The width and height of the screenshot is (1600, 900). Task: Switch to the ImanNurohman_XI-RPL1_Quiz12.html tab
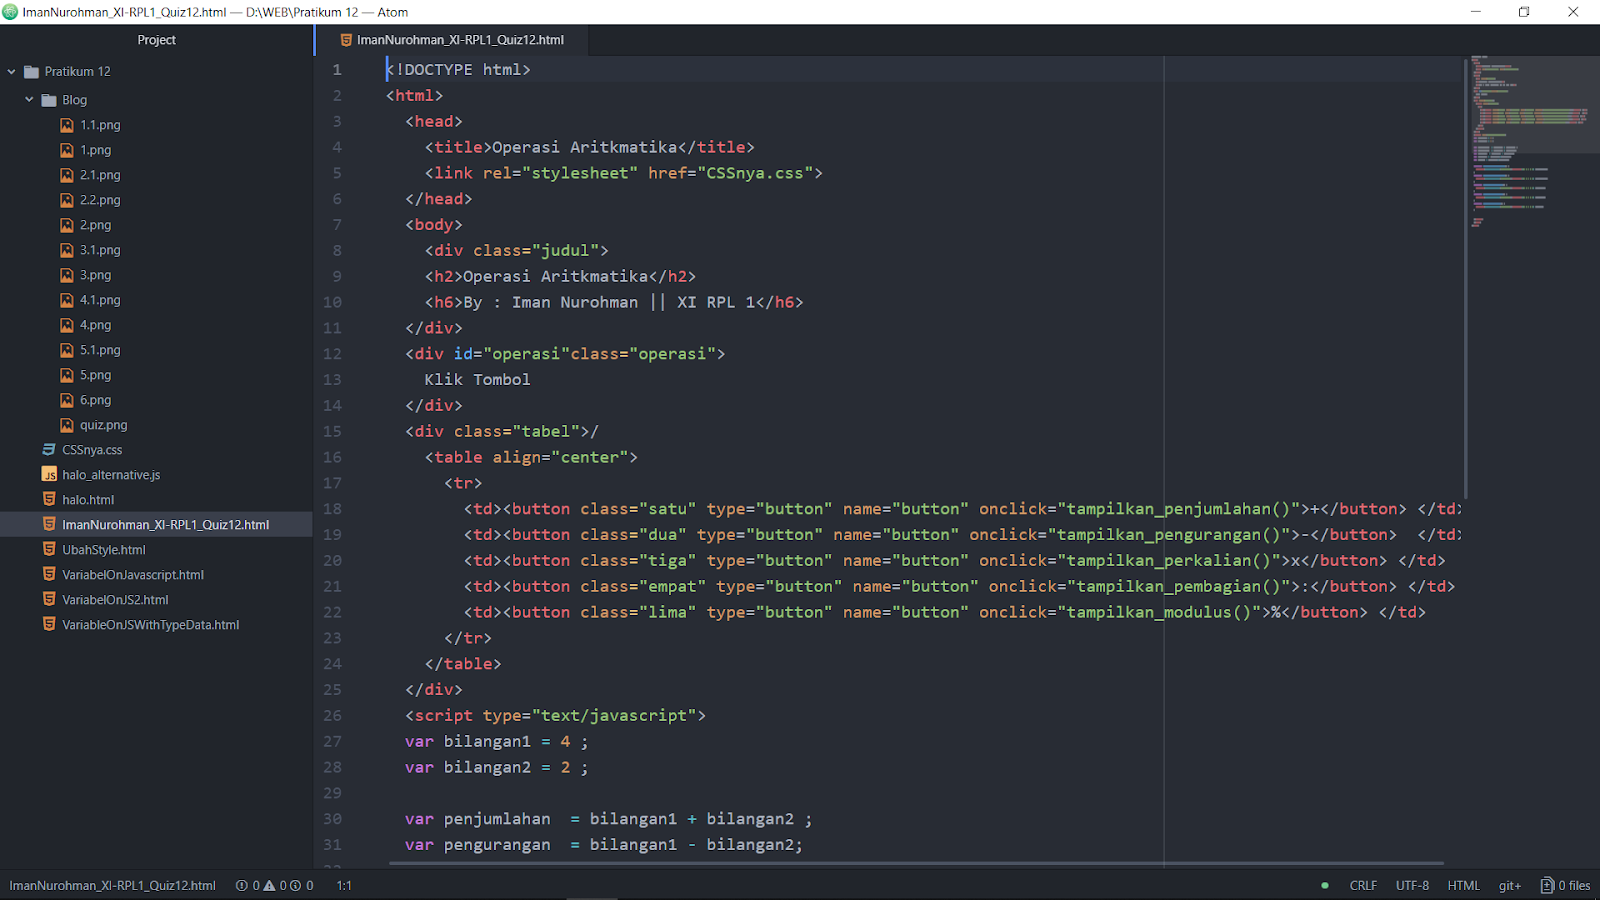pyautogui.click(x=459, y=40)
